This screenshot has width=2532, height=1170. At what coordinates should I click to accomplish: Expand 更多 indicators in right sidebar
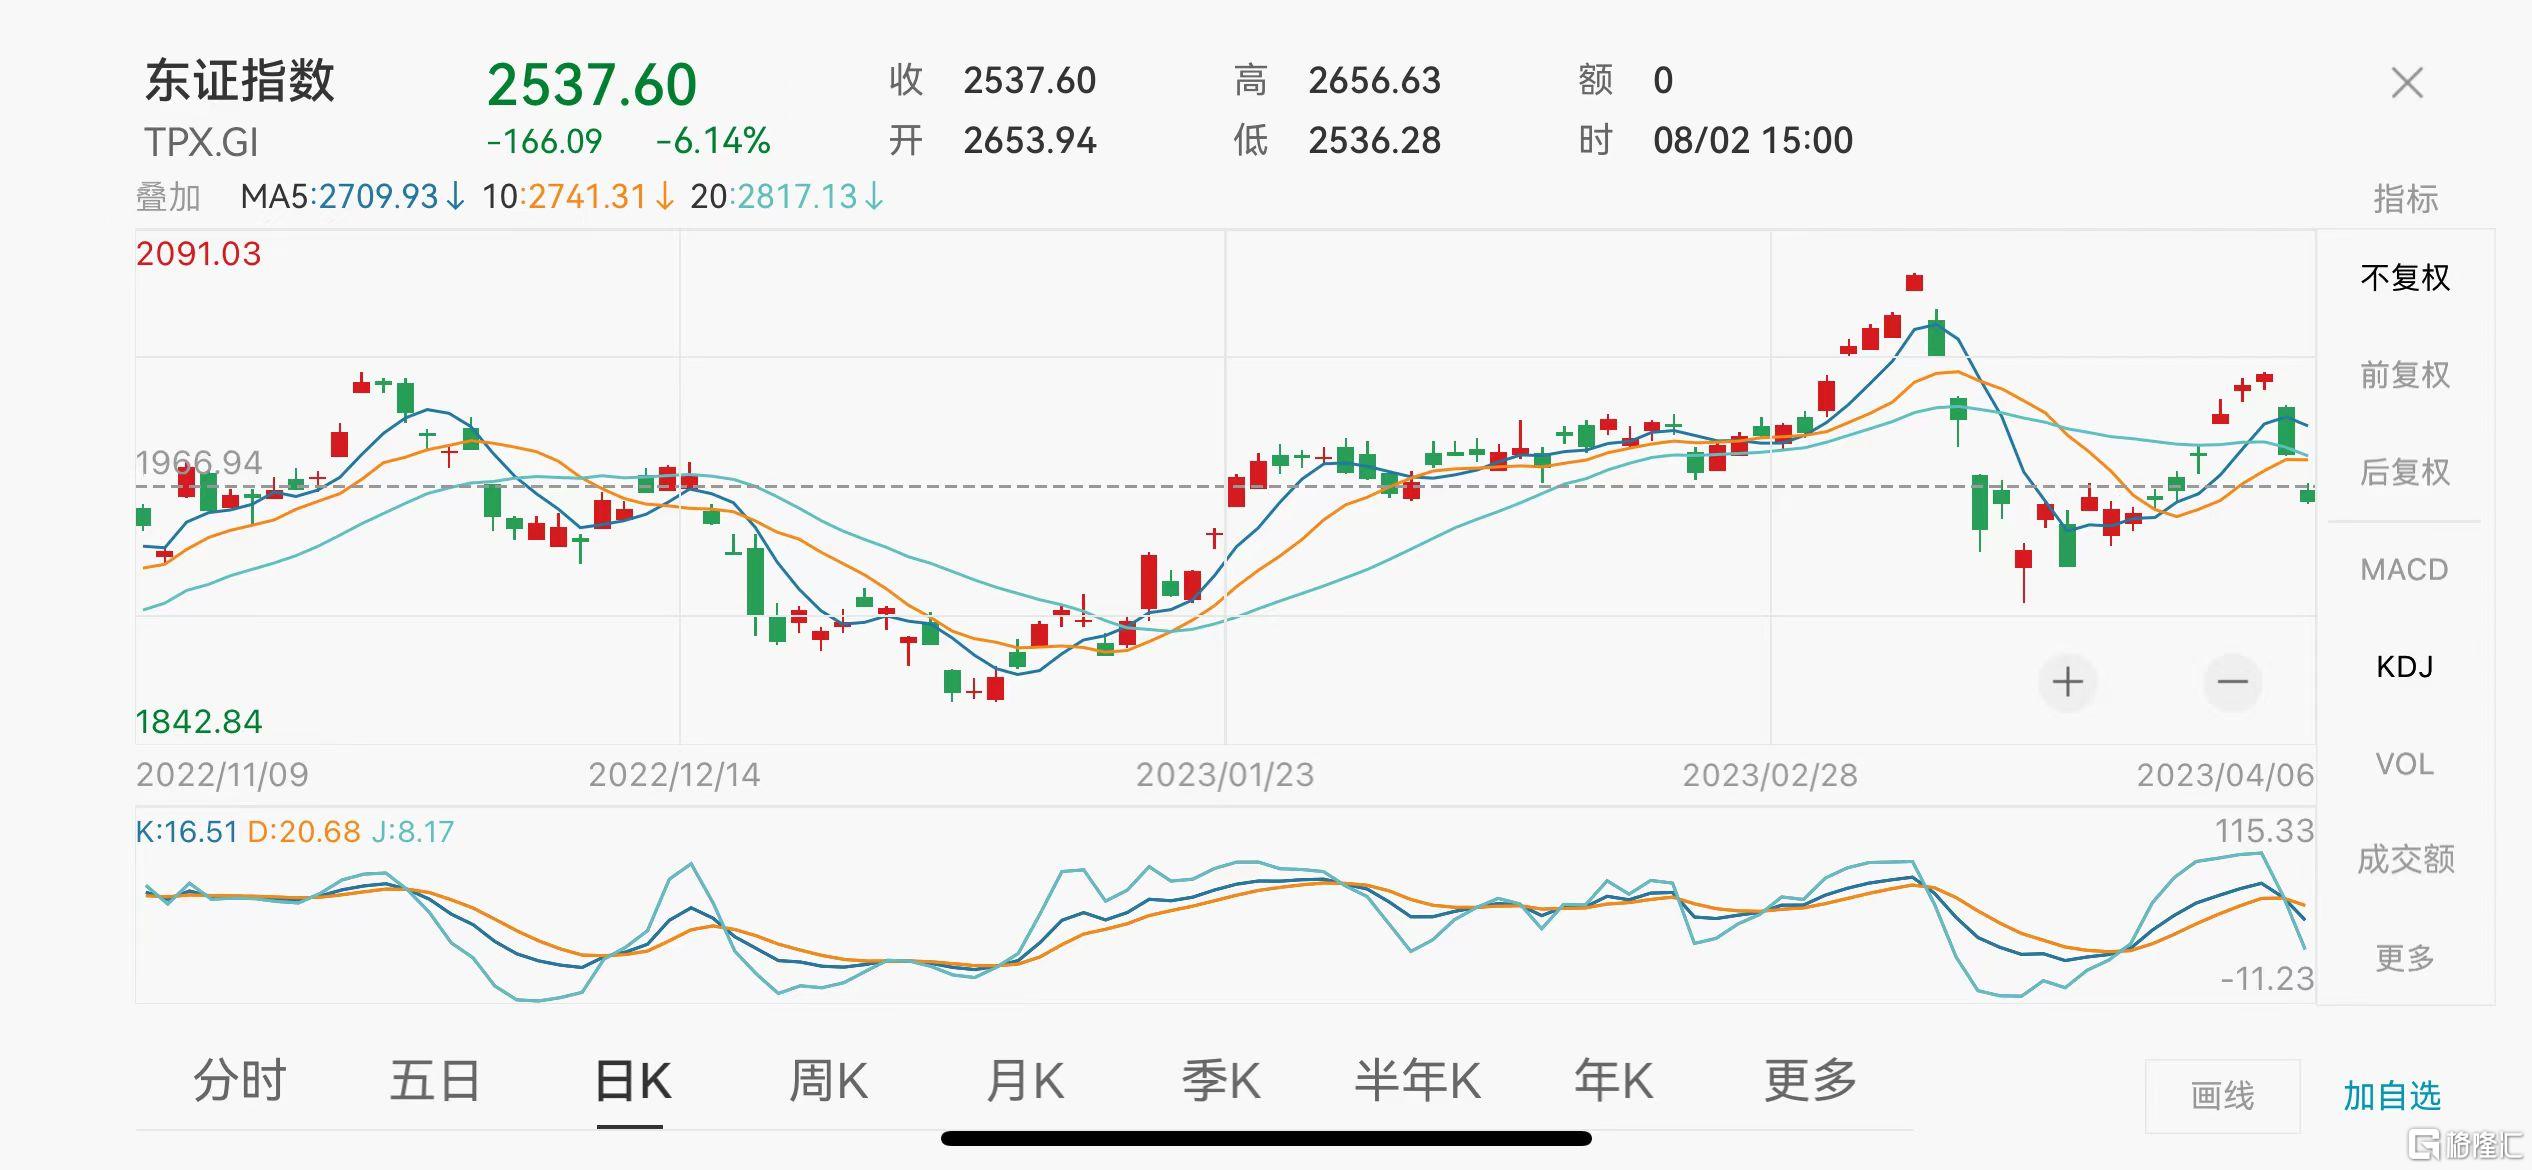[2405, 958]
